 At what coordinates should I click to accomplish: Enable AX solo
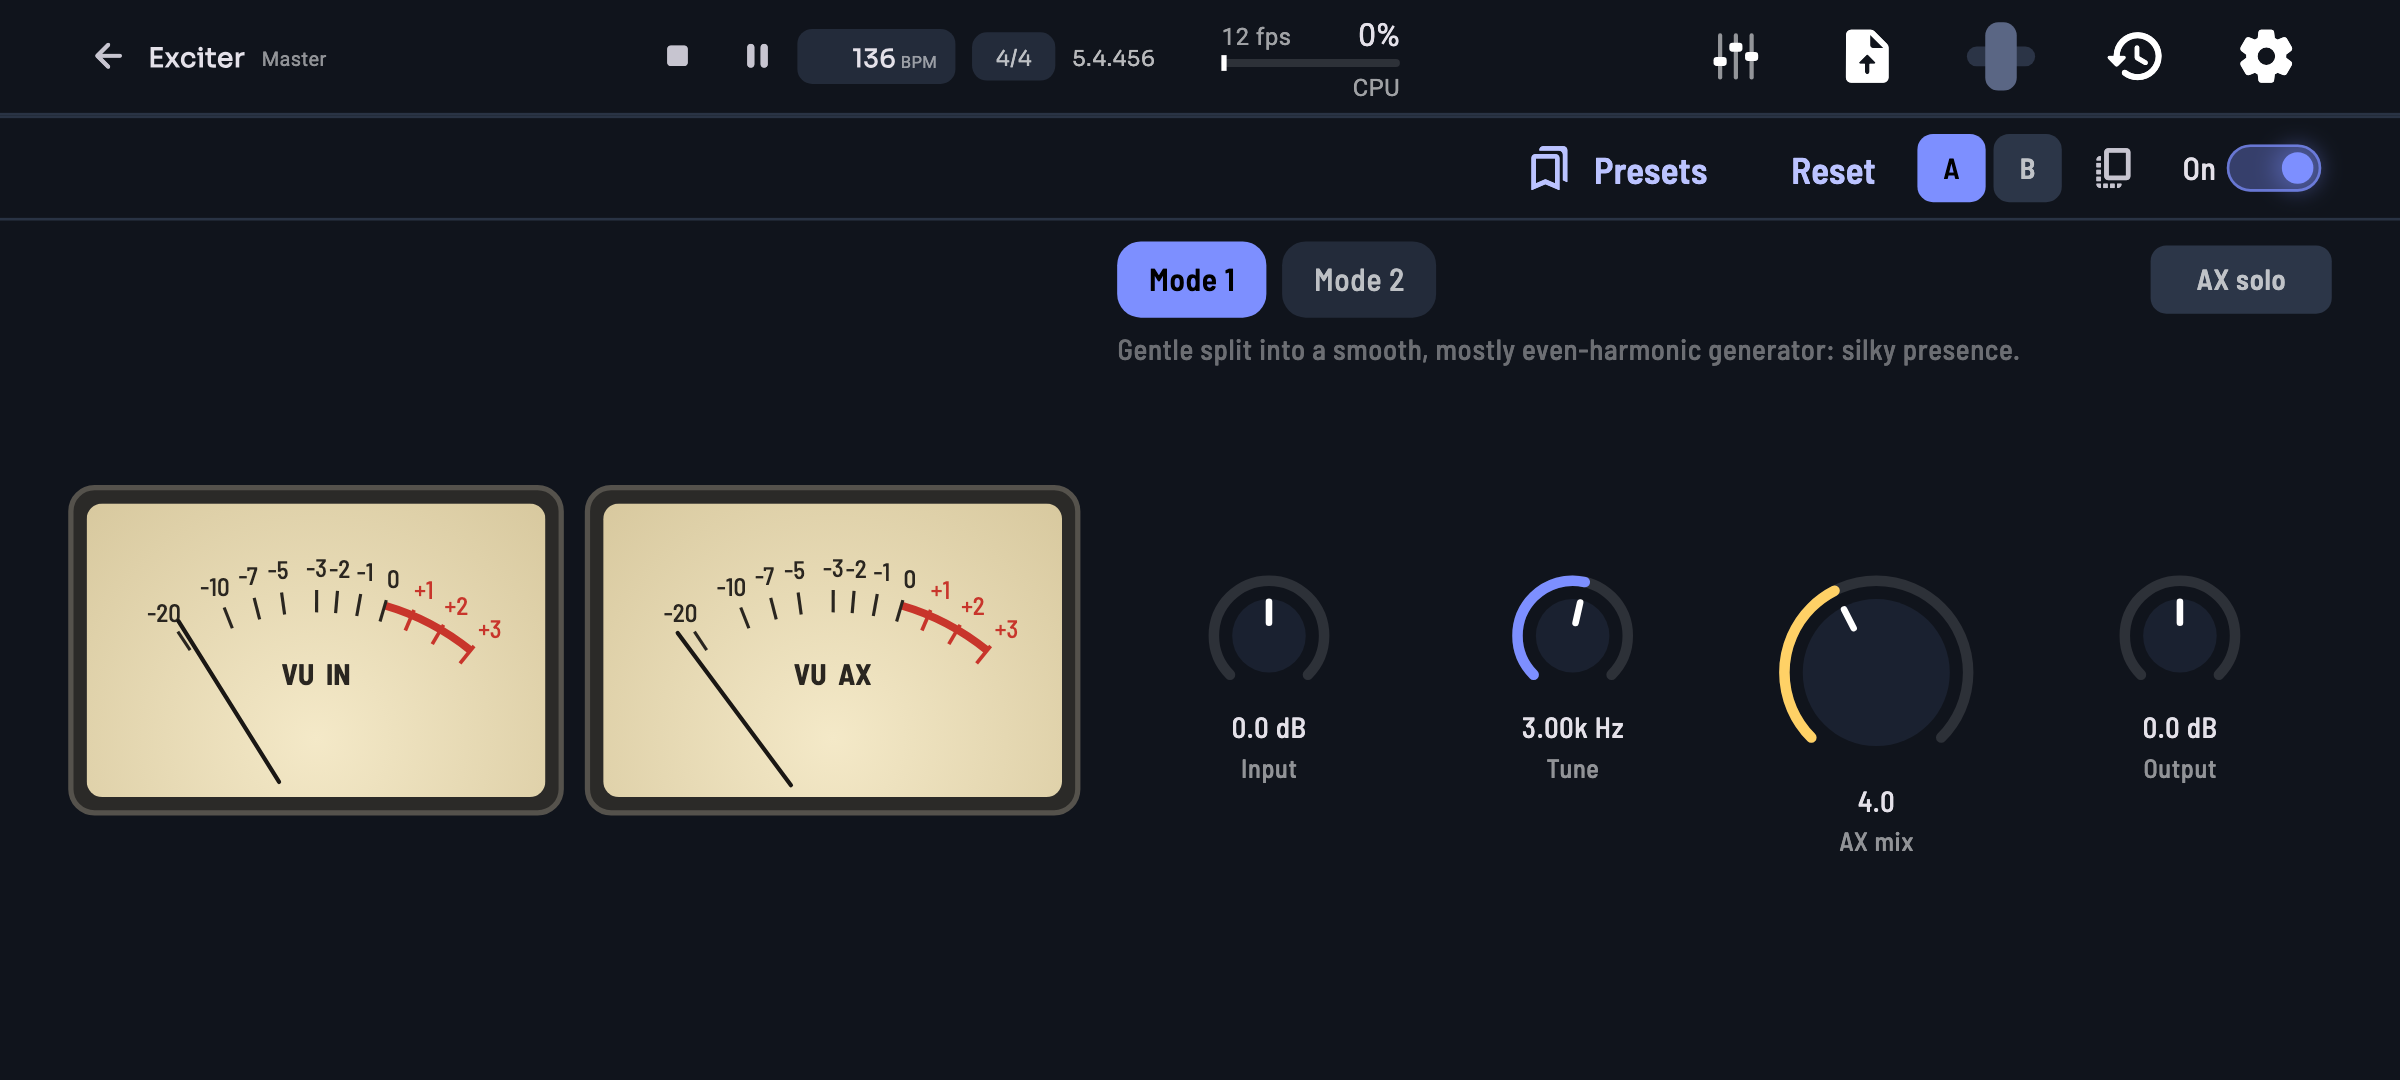(2240, 280)
